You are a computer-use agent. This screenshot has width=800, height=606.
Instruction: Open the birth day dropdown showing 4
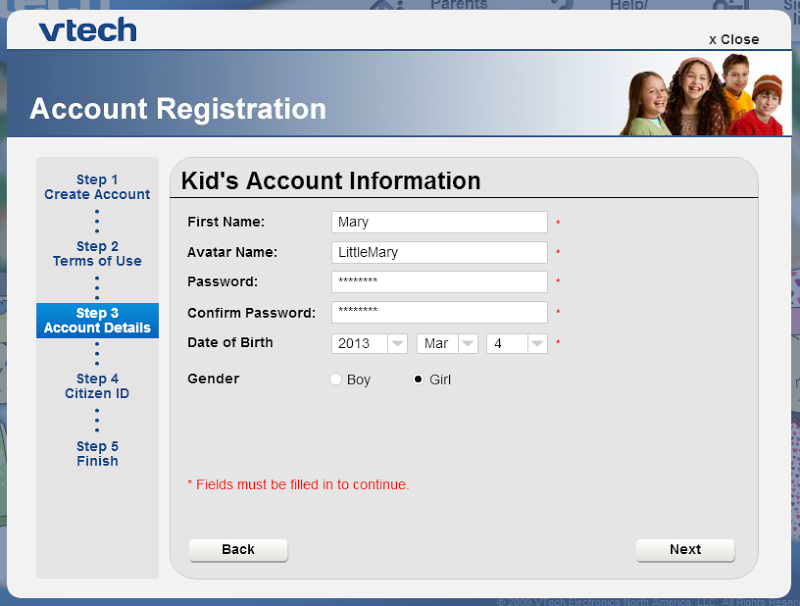point(517,343)
